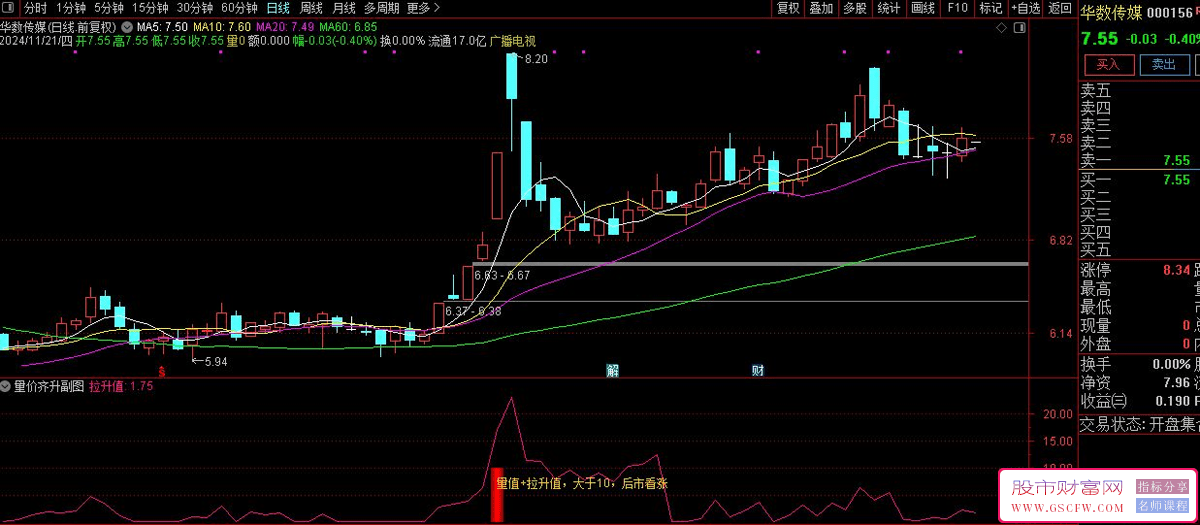The width and height of the screenshot is (1200, 525).
Task: Click the 标记 mark button
Action: 990,8
